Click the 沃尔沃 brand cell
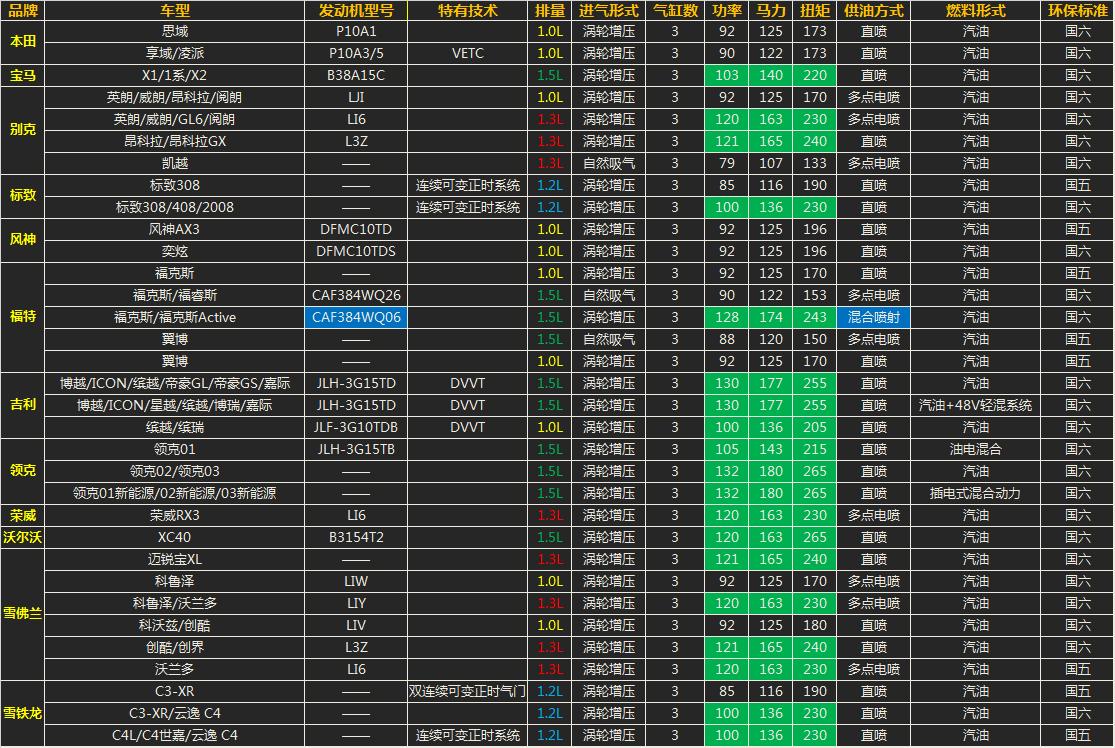The image size is (1115, 748). (23, 538)
